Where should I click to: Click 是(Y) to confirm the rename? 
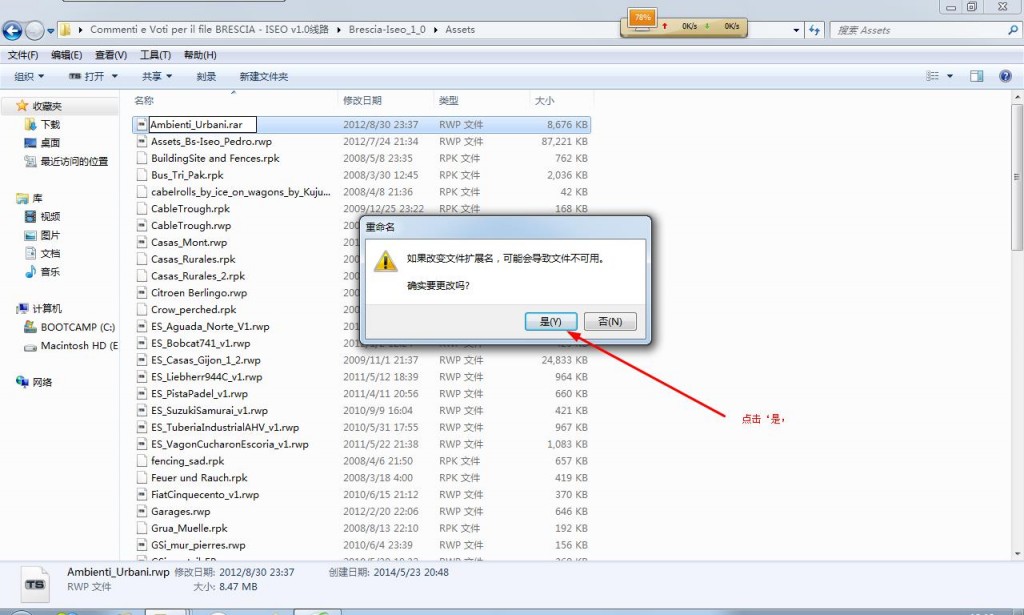(550, 321)
